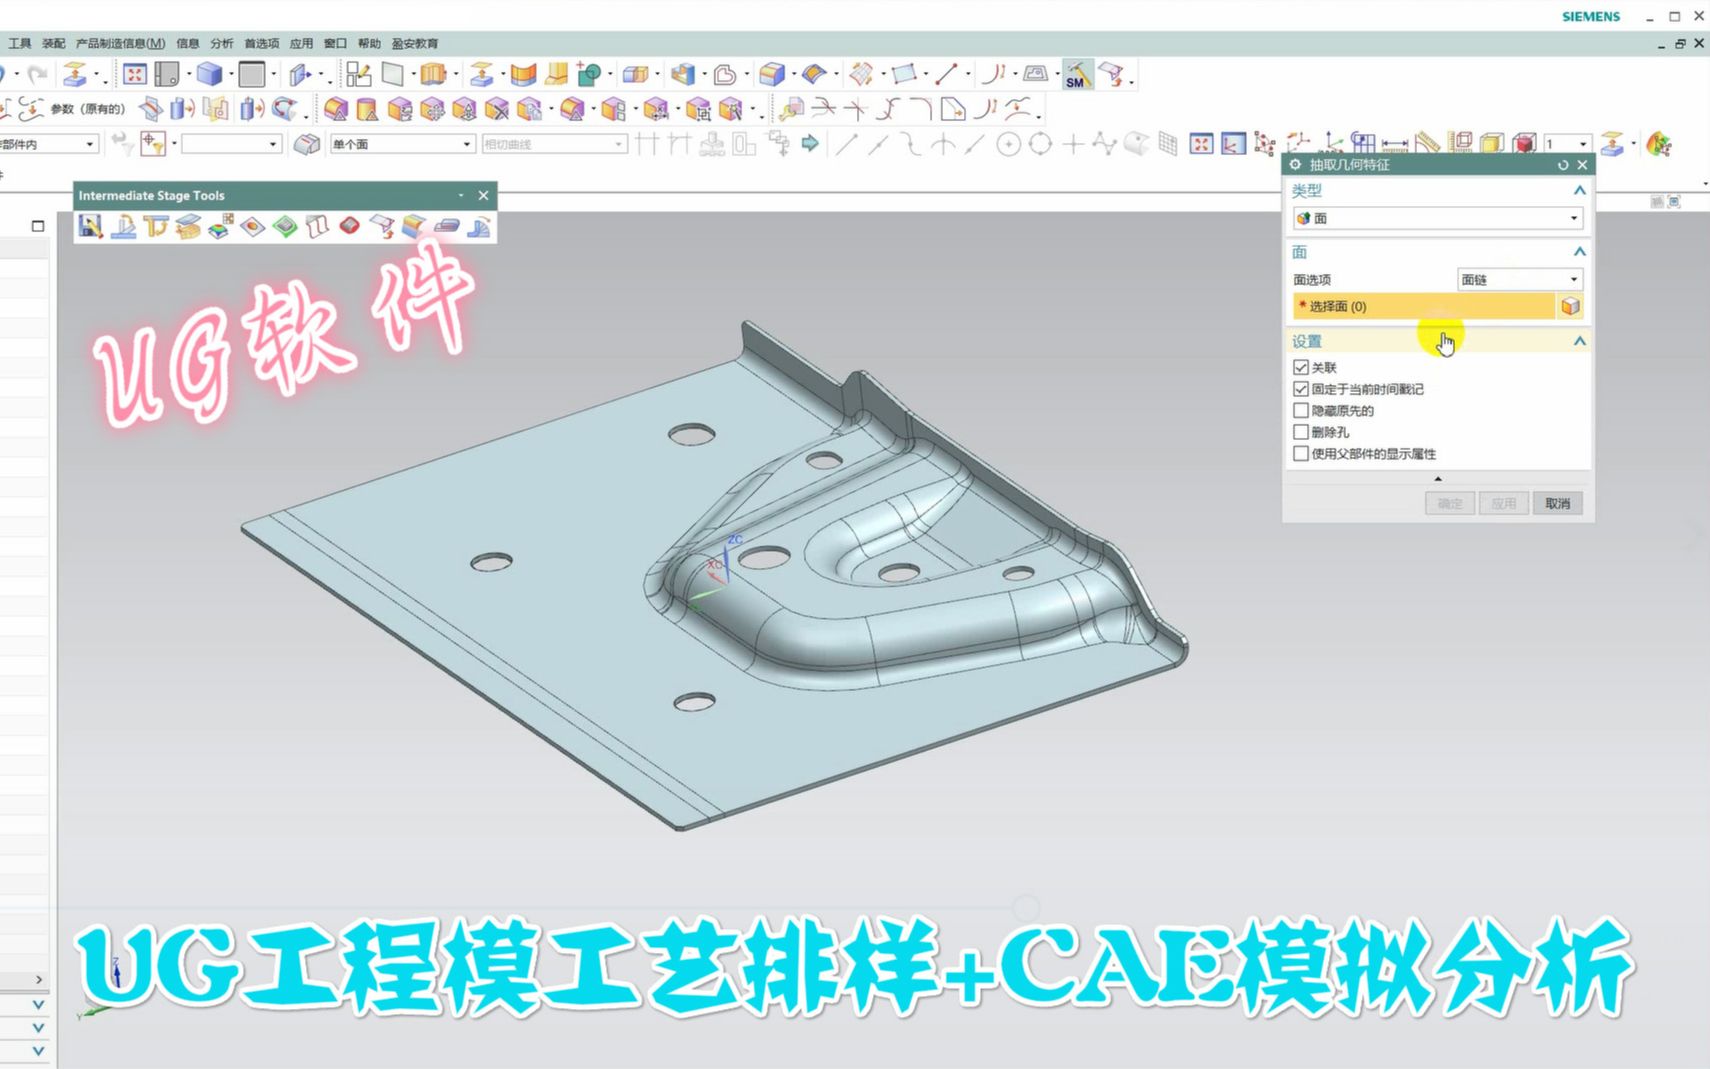Image resolution: width=1710 pixels, height=1069 pixels.
Task: Click the 取消 button in the dialog
Action: pyautogui.click(x=1558, y=503)
